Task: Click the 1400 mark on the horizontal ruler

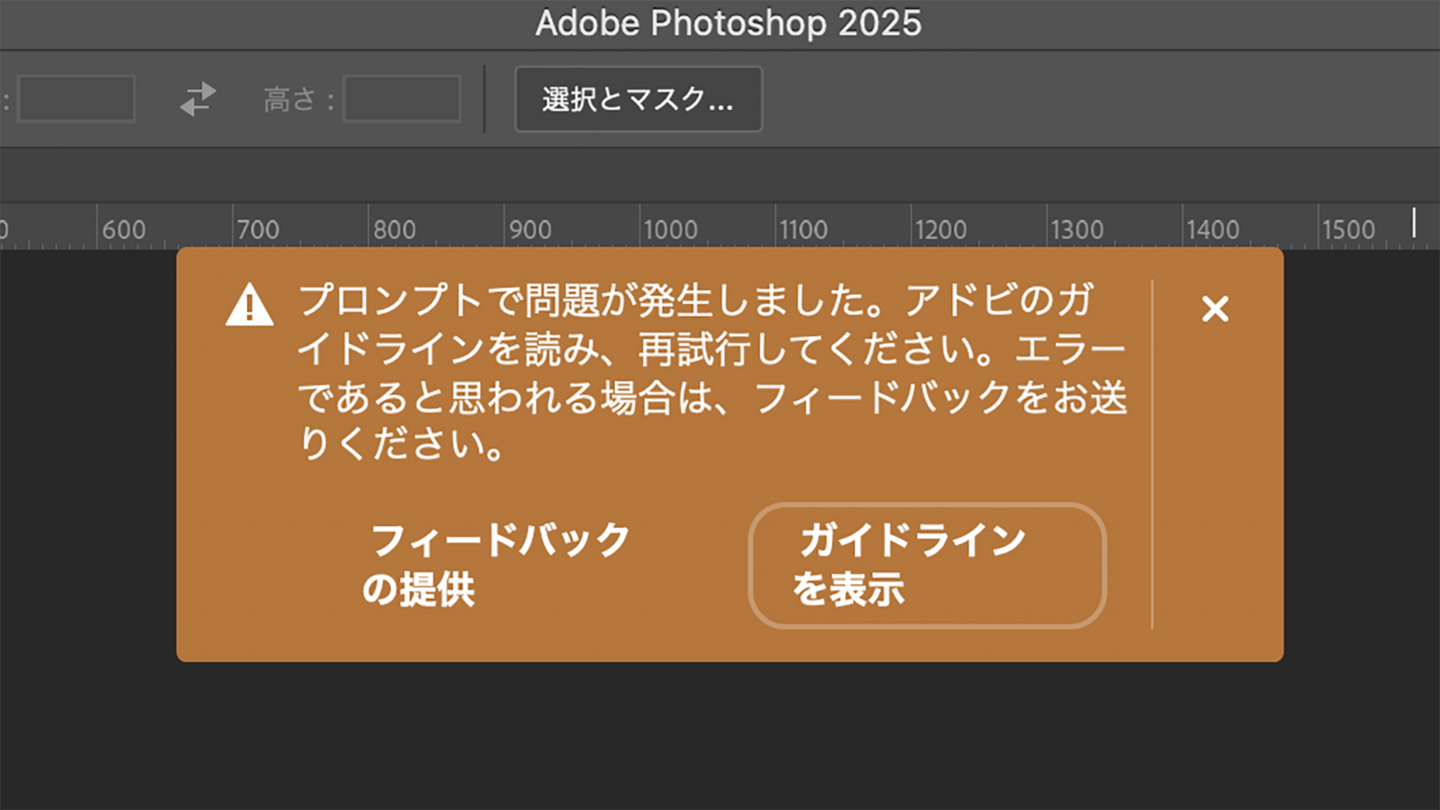Action: point(1212,230)
